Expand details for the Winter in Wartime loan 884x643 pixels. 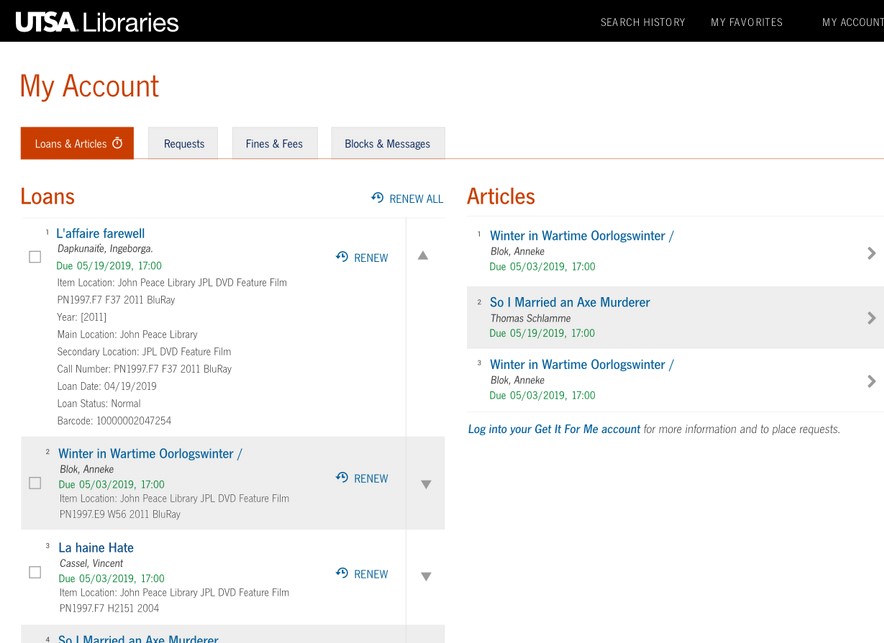[426, 484]
